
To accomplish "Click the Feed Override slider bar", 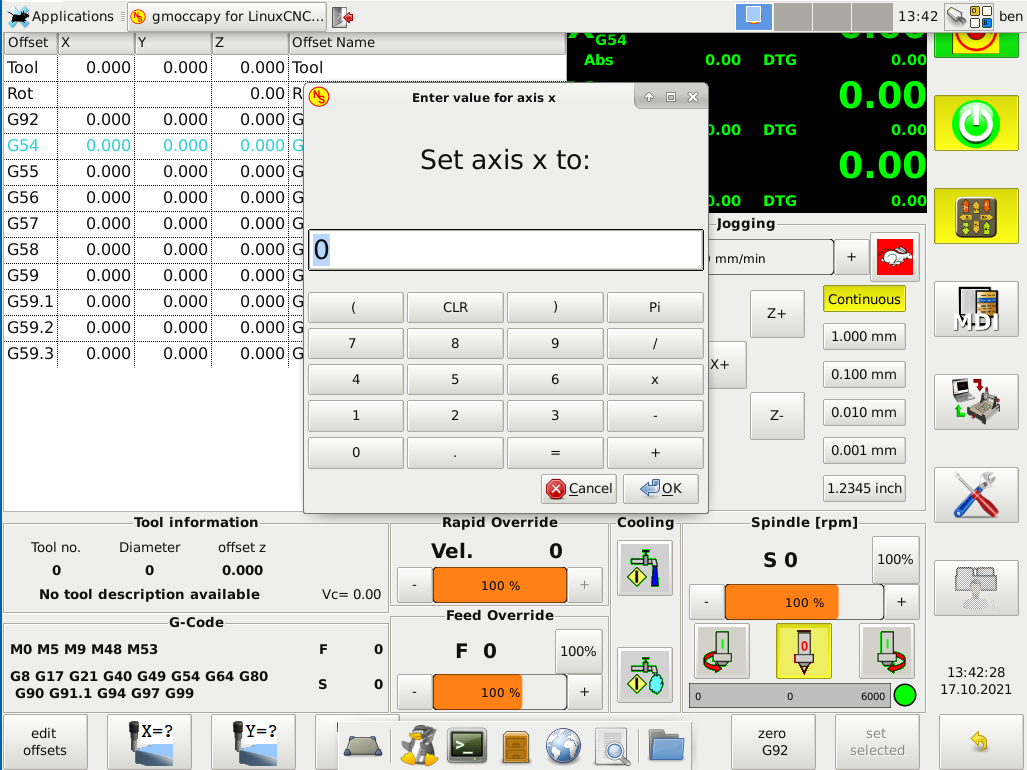I will click(500, 692).
